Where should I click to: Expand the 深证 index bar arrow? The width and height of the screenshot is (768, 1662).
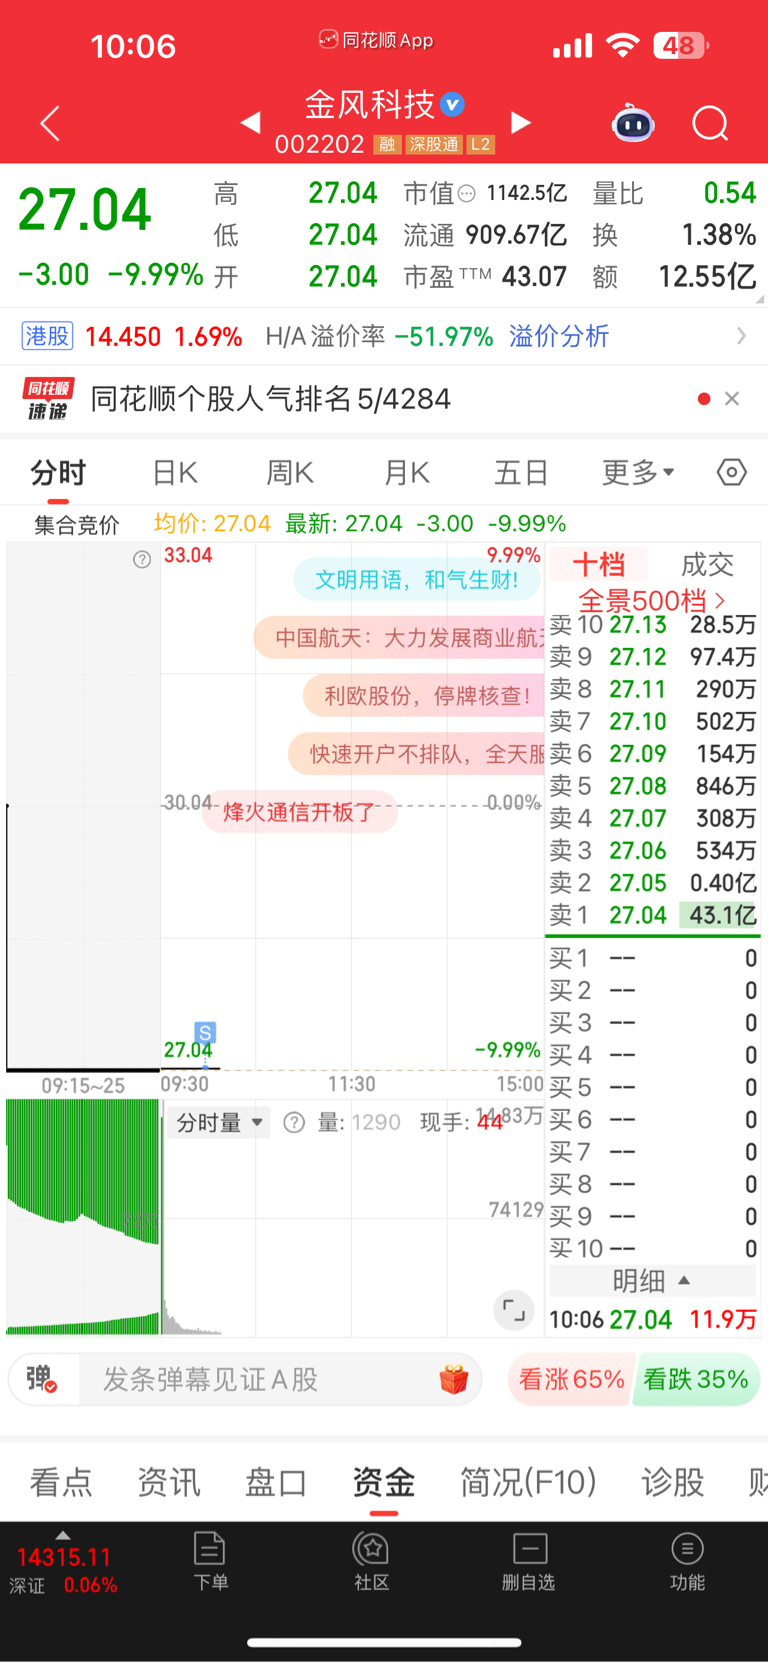pyautogui.click(x=63, y=1535)
